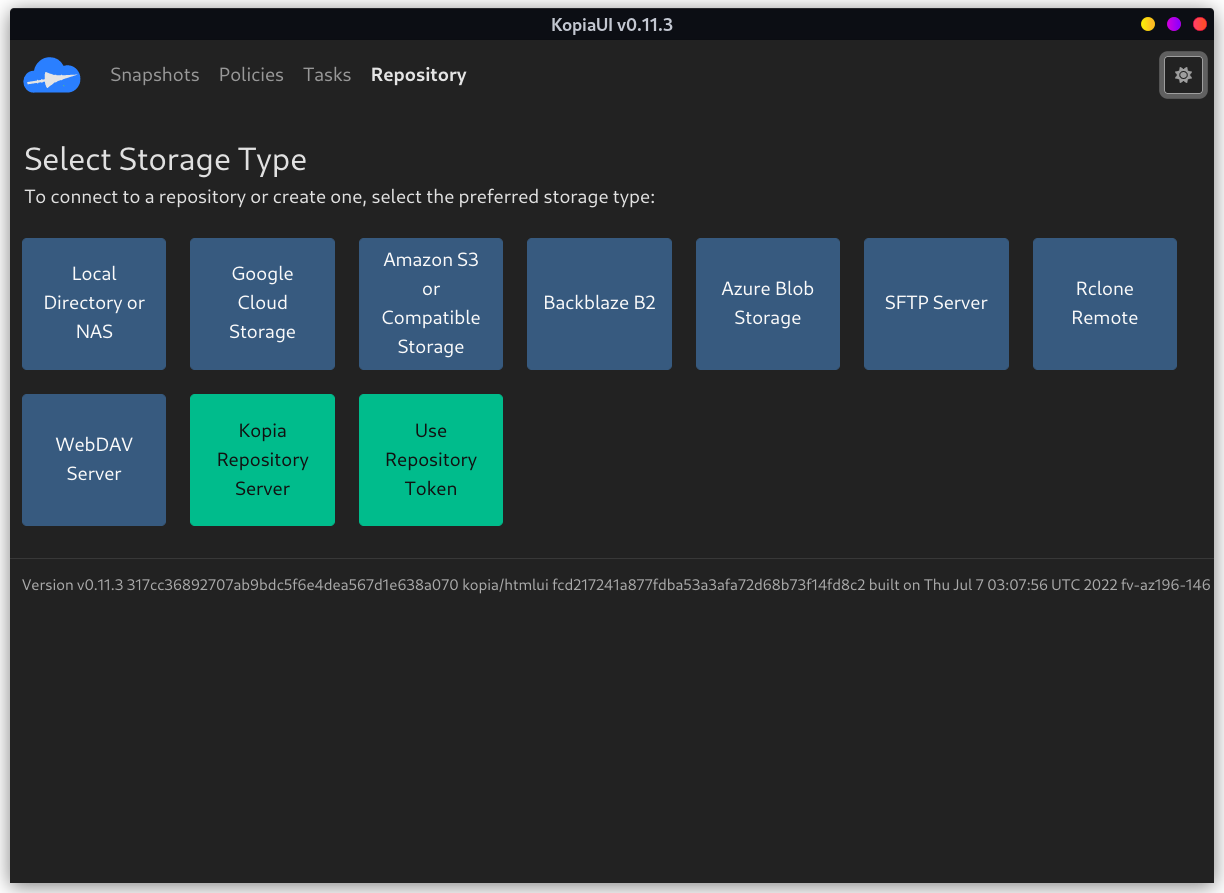The height and width of the screenshot is (893, 1224).
Task: Select Azure Blob Storage
Action: tap(768, 303)
